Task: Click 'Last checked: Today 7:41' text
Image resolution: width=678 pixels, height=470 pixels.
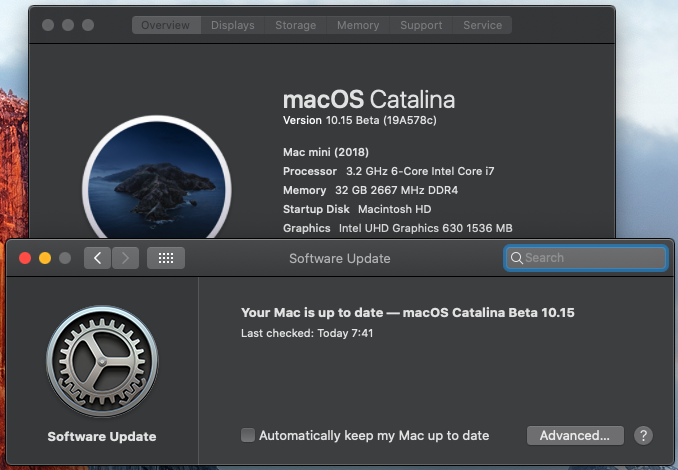Action: [307, 333]
